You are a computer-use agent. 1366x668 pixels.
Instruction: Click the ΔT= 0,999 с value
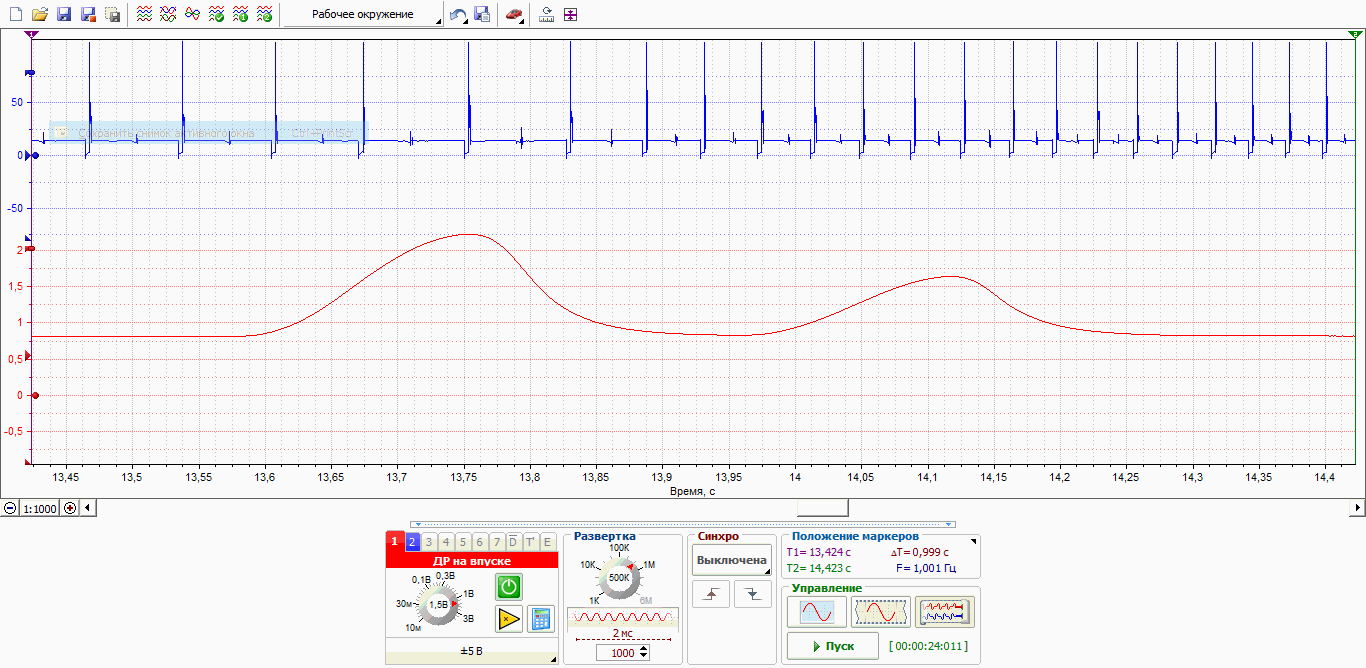point(919,552)
